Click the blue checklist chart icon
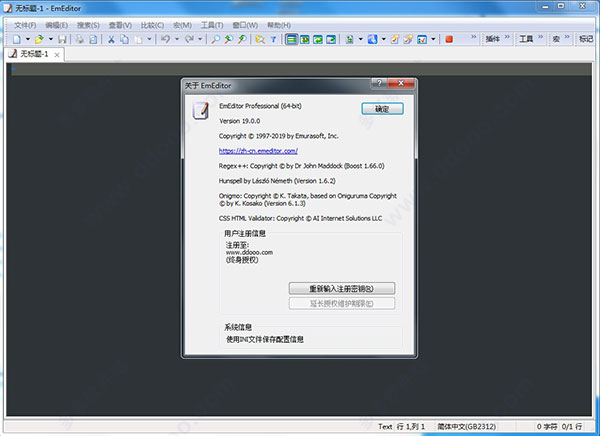Viewport: 600px width, 436px height. point(422,39)
